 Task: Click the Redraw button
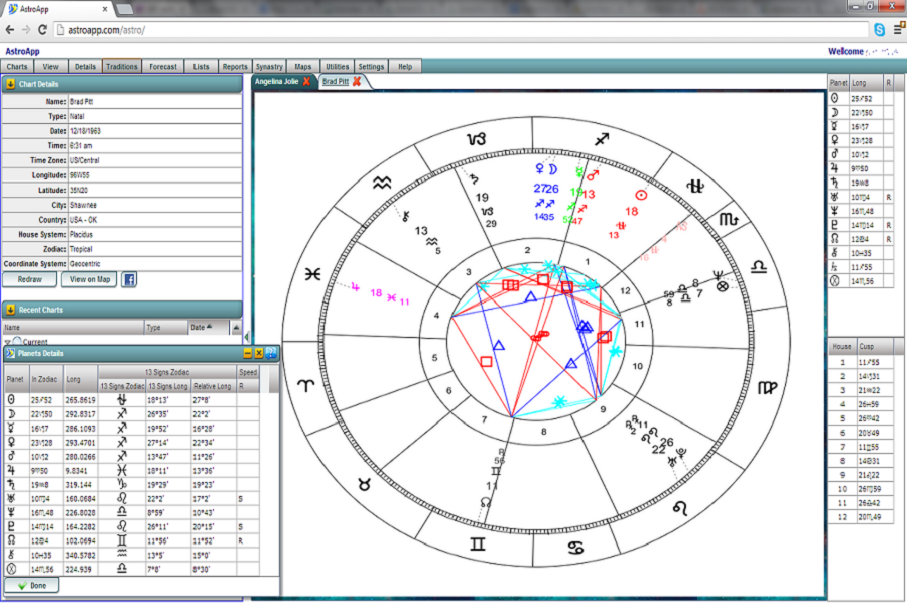[x=30, y=279]
